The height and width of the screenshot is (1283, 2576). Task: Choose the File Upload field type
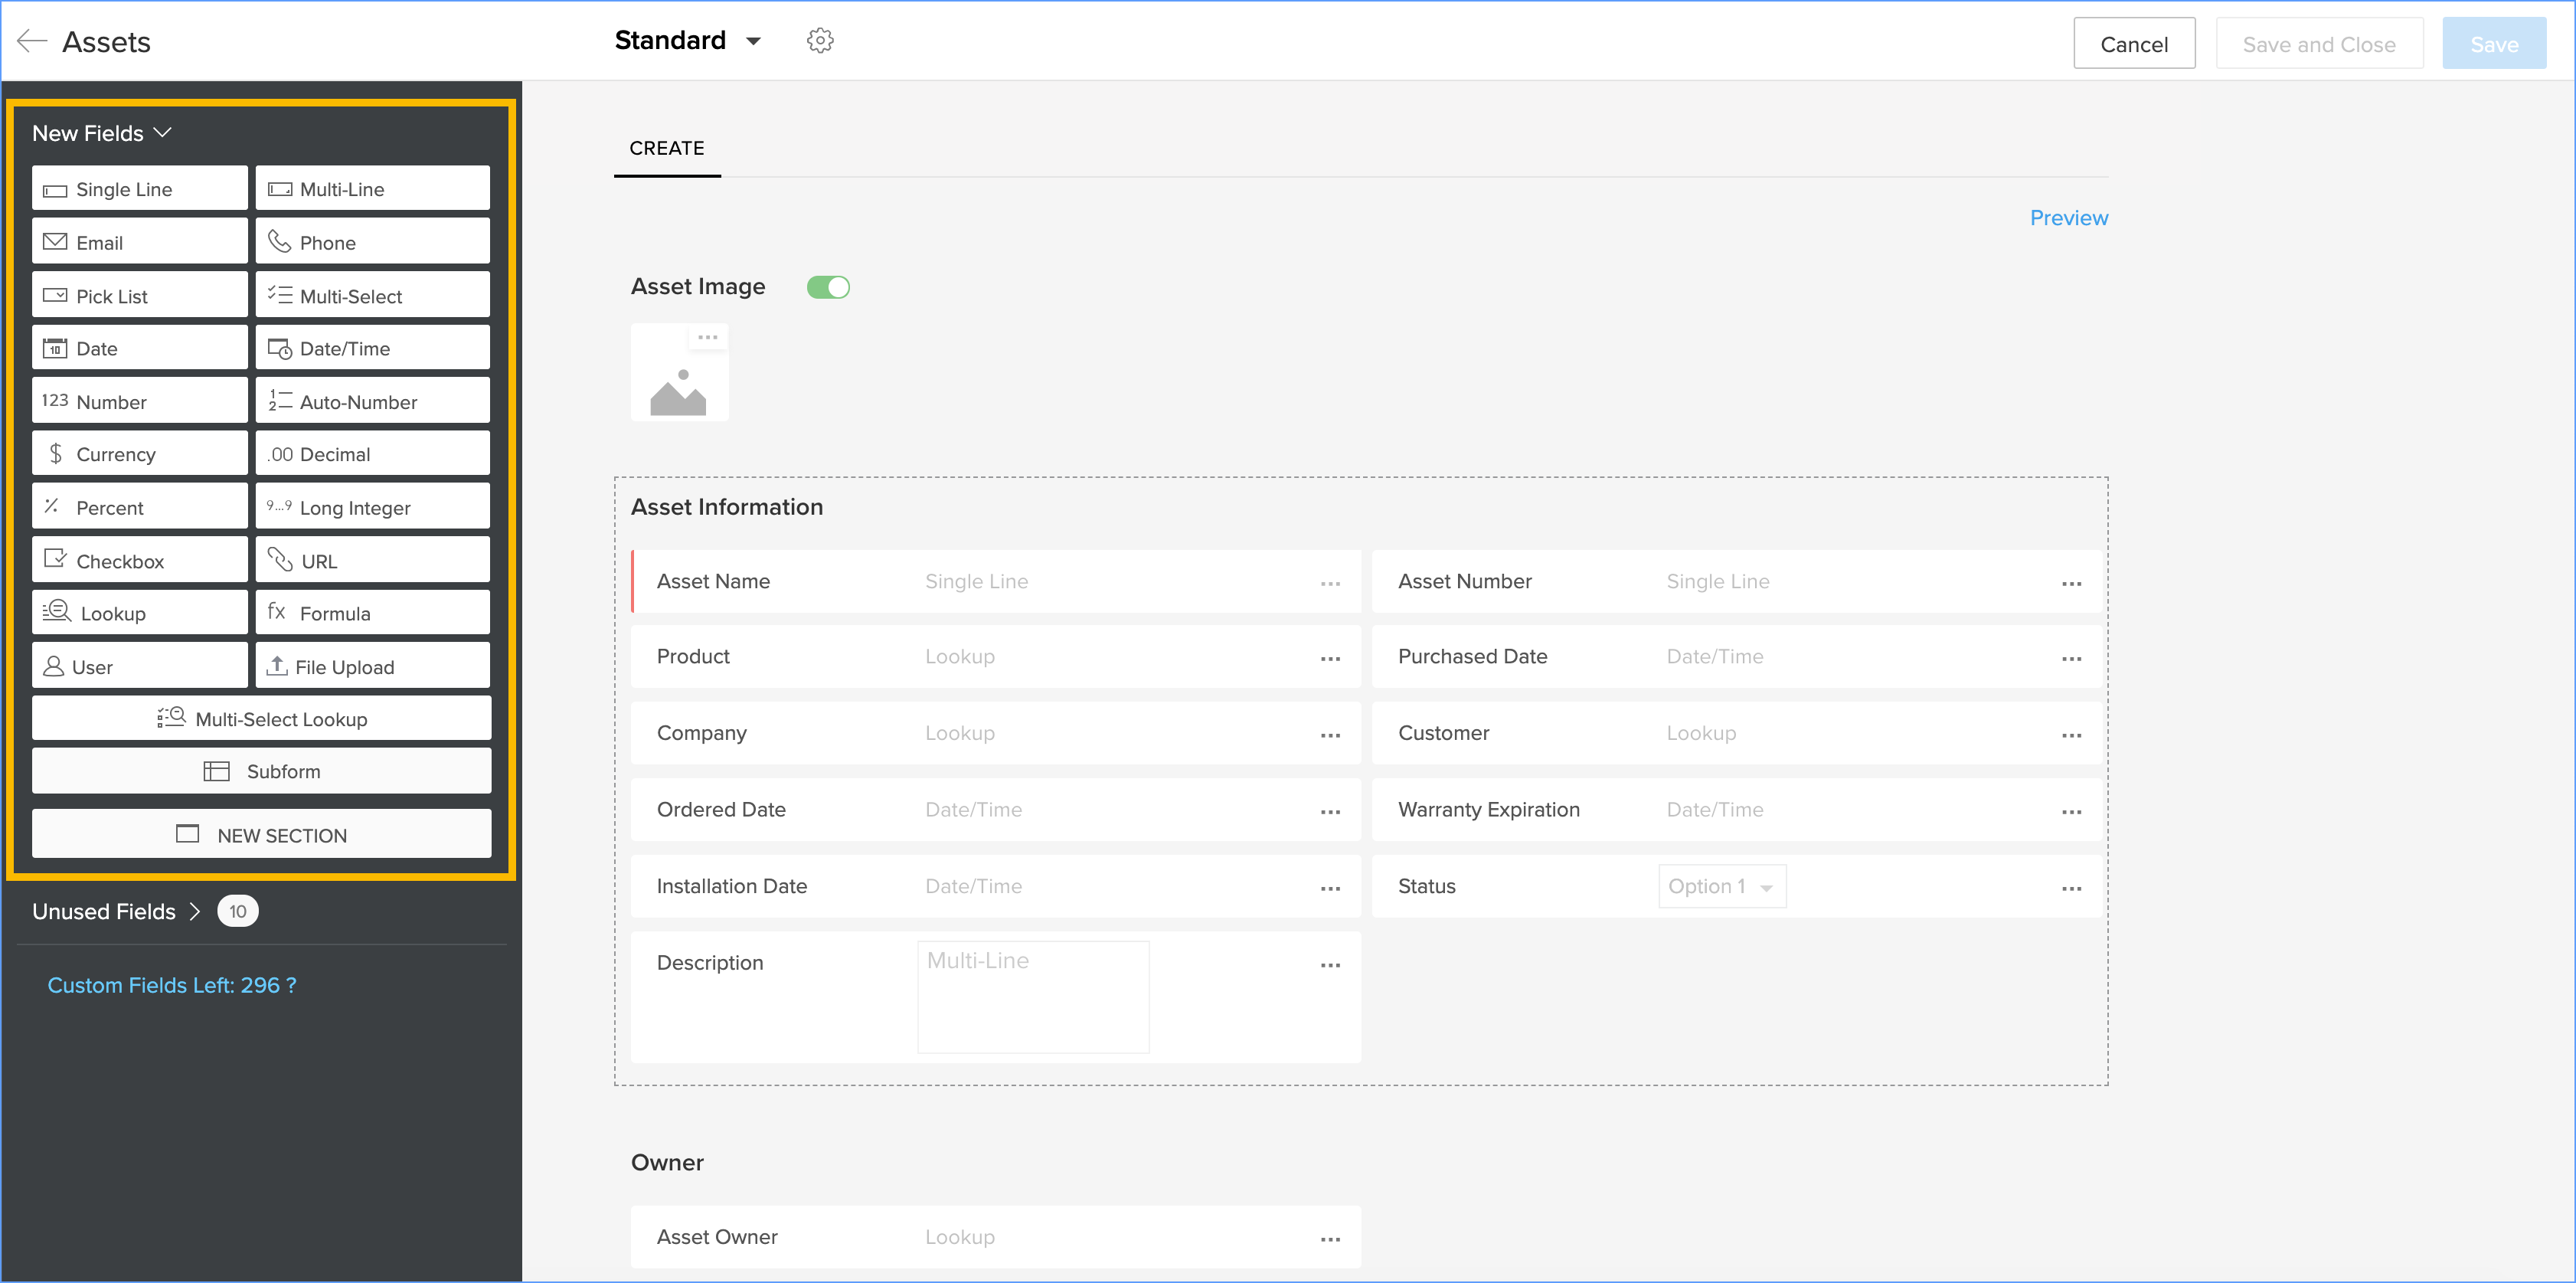[x=372, y=666]
